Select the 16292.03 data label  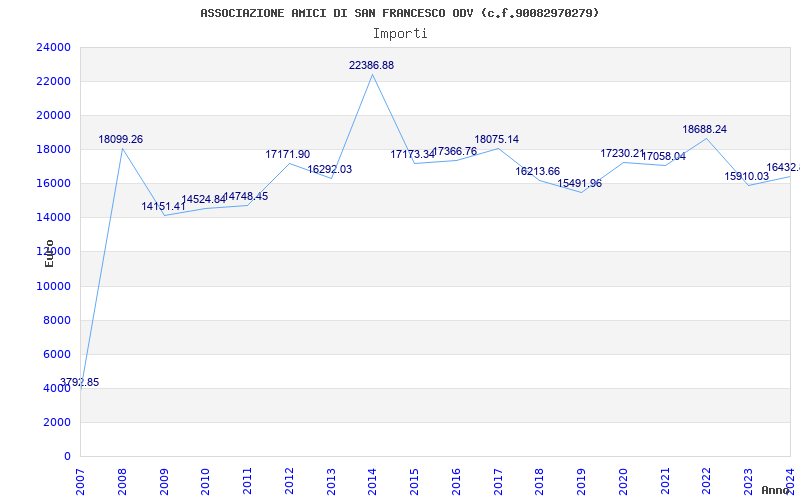330,169
